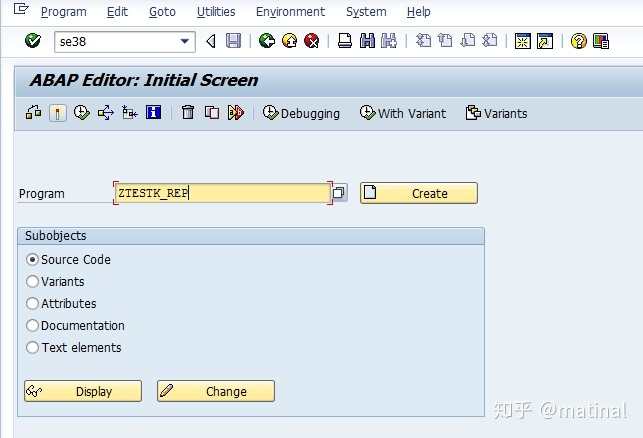This screenshot has height=438, width=643.
Task: Click the Customize Local Layout icon
Action: 601,41
